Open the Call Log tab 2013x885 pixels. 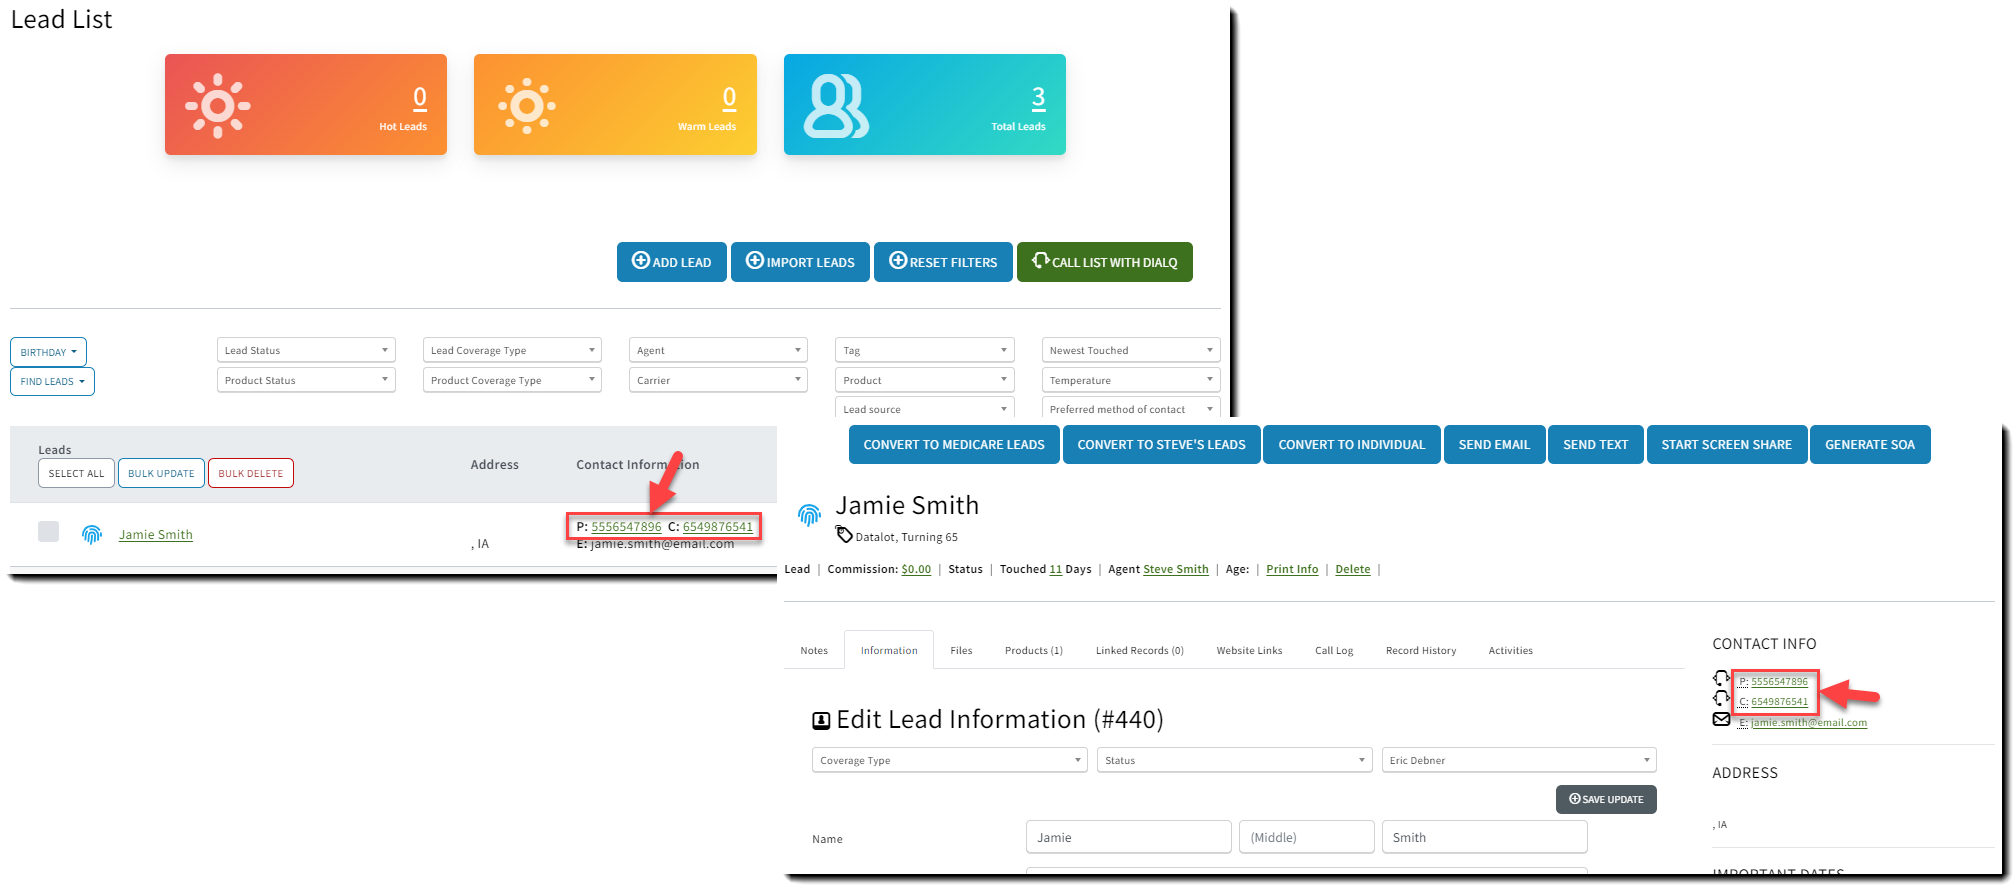[1334, 650]
